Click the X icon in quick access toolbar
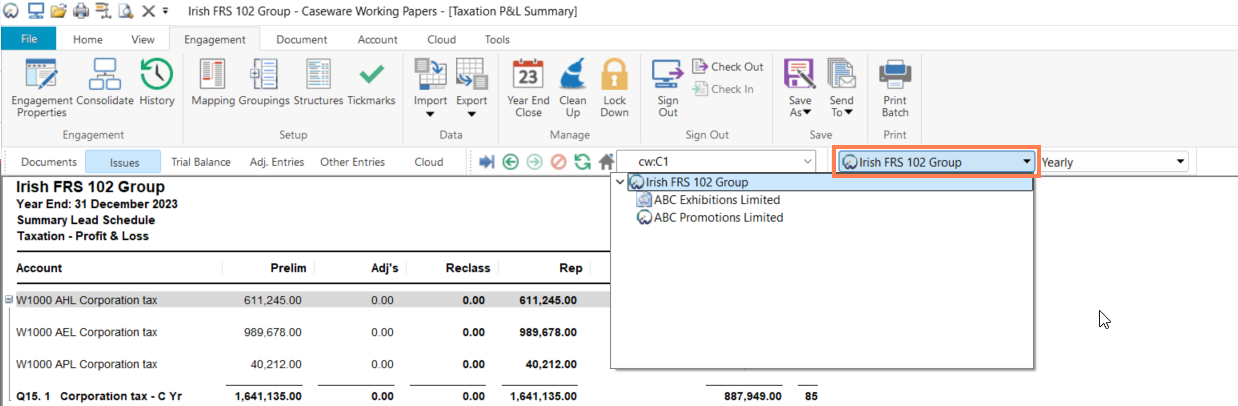This screenshot has height=406, width=1238. click(x=148, y=11)
